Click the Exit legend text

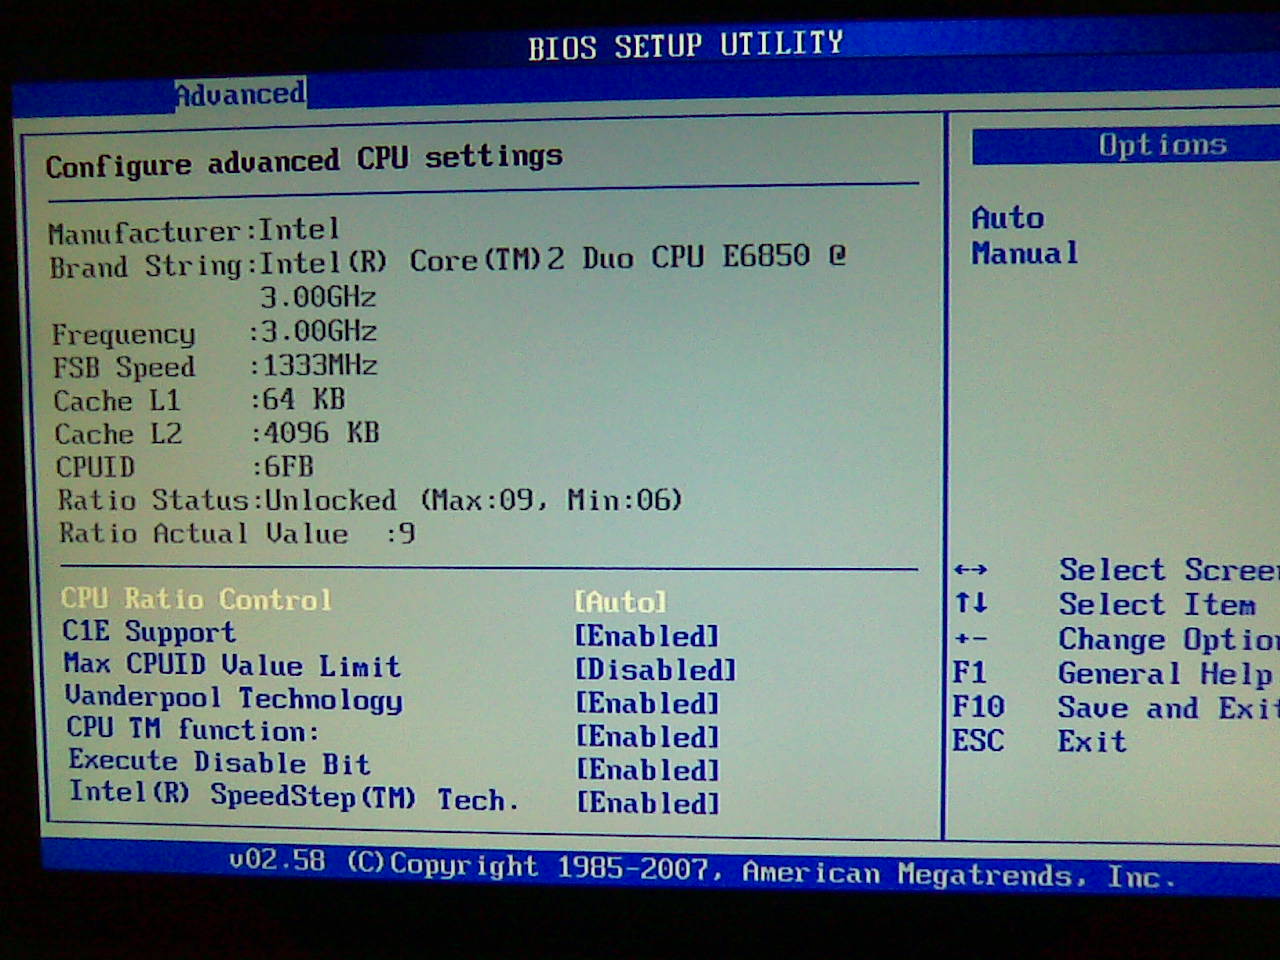point(1092,742)
